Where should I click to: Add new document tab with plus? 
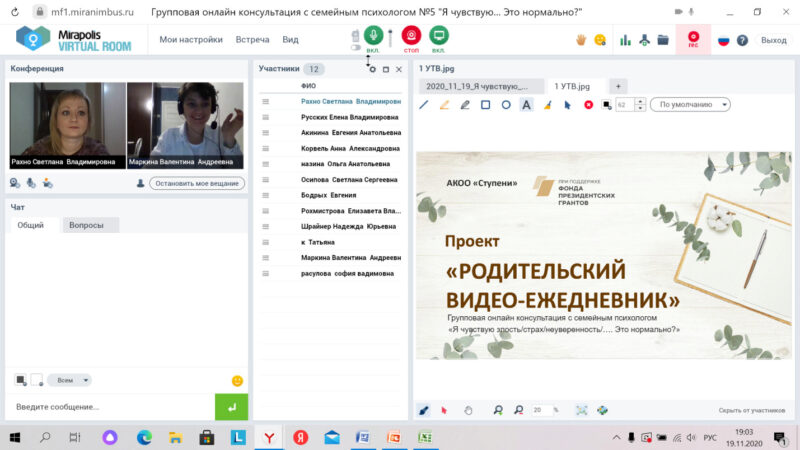point(618,86)
